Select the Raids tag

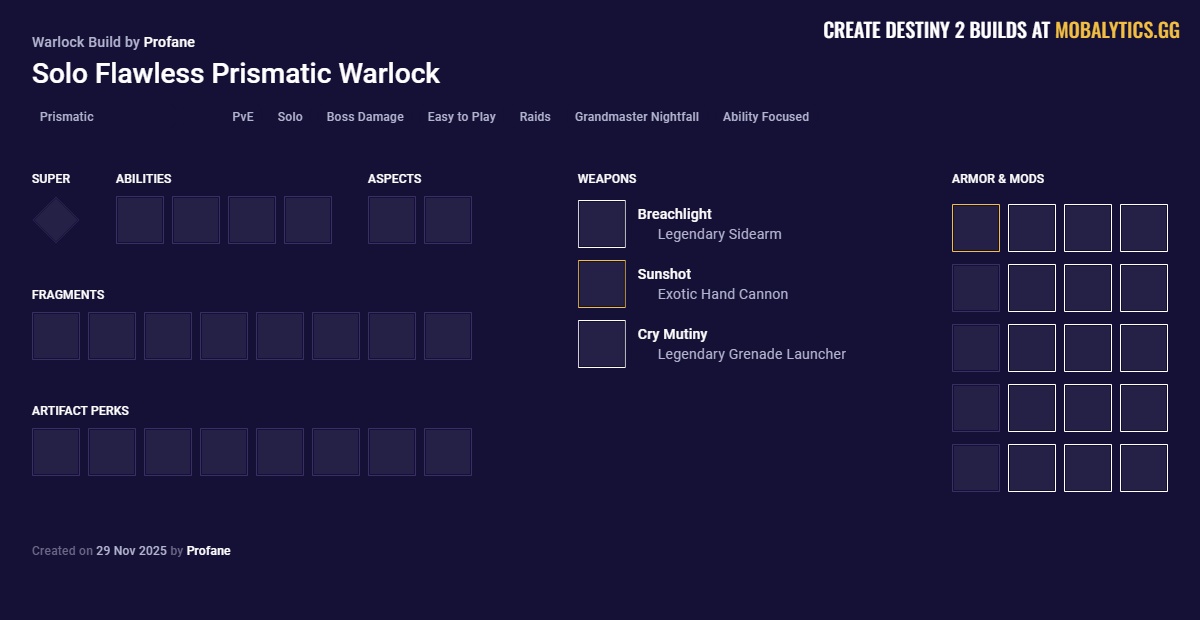tap(535, 117)
